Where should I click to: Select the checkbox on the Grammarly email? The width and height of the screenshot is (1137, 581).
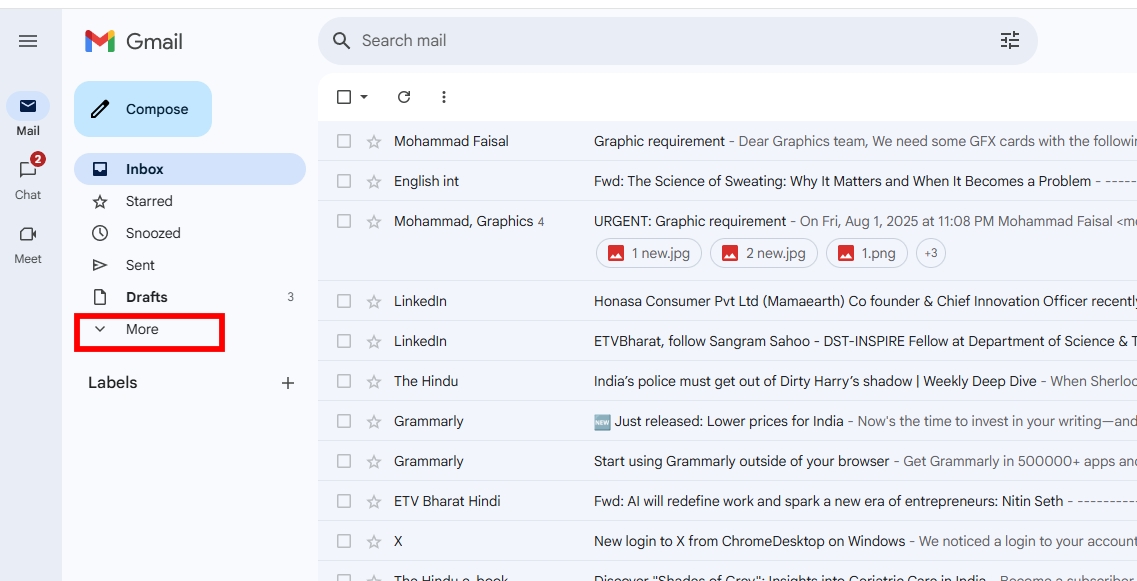tap(344, 421)
